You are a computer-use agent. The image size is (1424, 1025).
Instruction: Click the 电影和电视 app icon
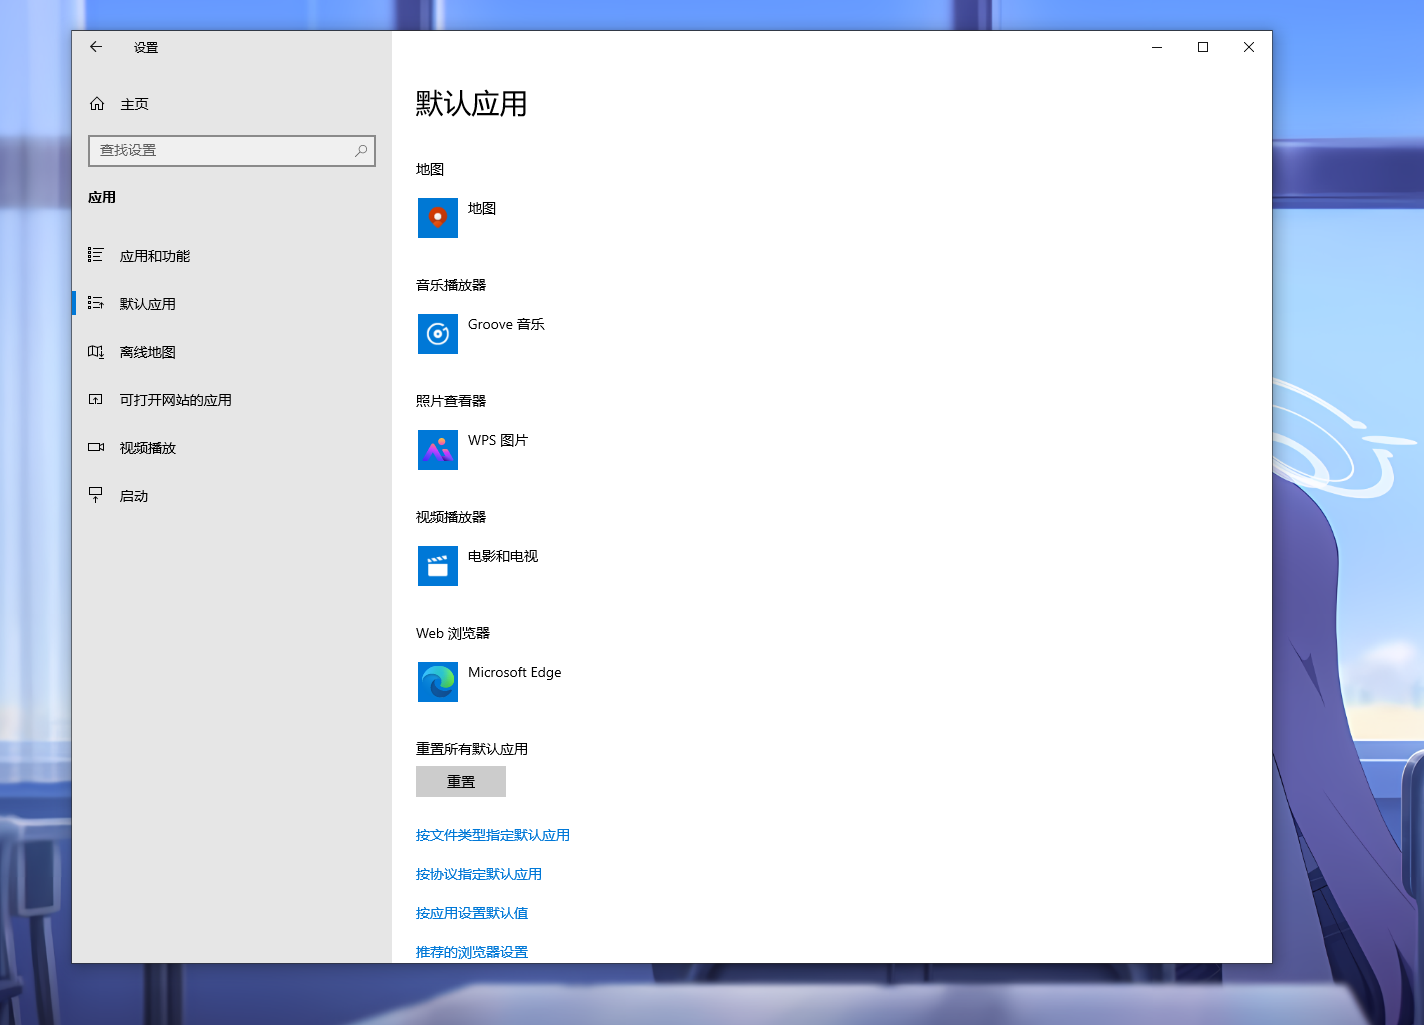tap(438, 566)
